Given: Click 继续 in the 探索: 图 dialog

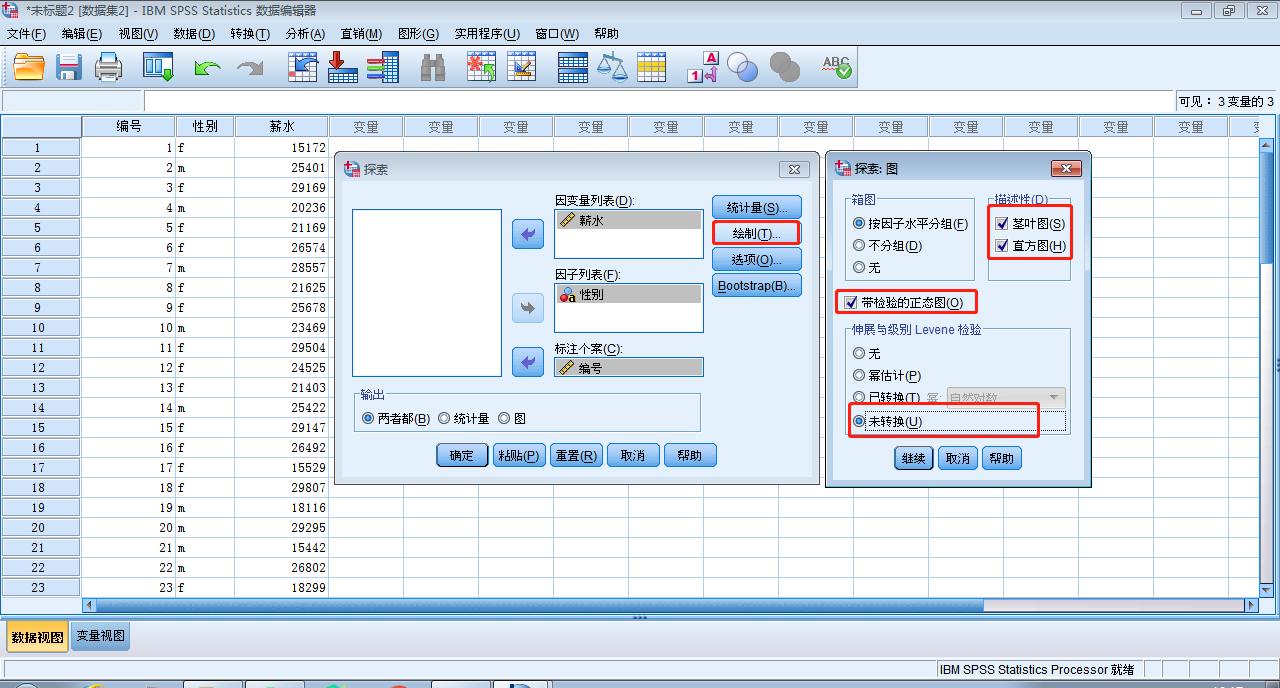Looking at the screenshot, I should pyautogui.click(x=913, y=458).
